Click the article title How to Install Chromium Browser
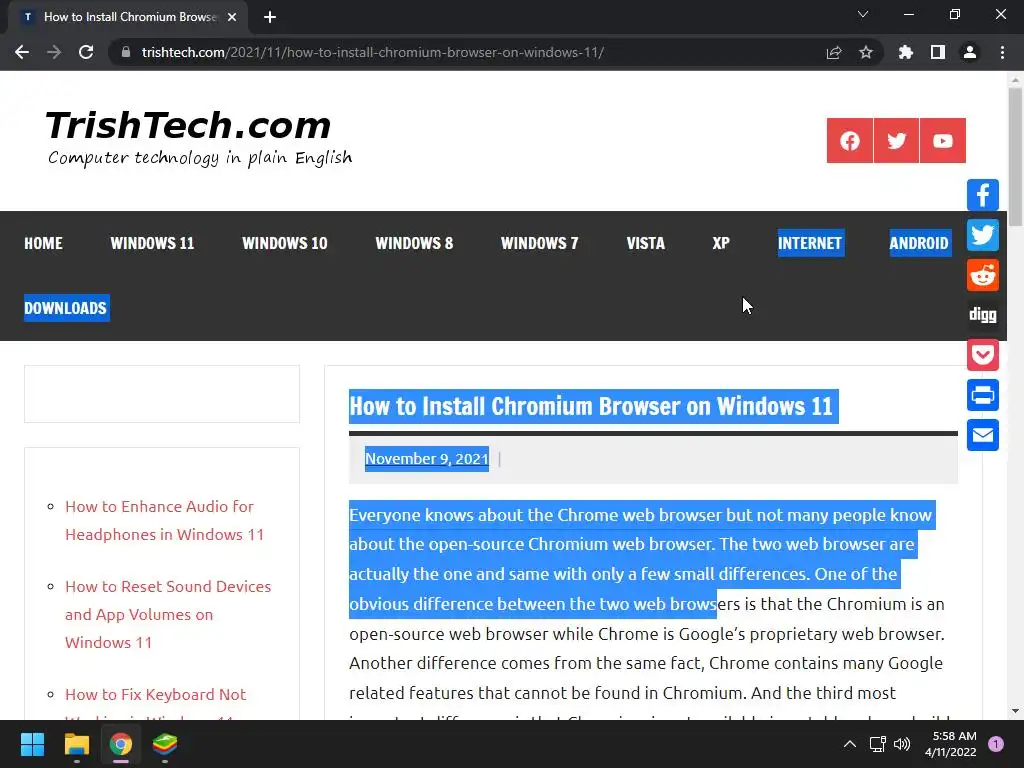Viewport: 1024px width, 768px height. [x=593, y=406]
